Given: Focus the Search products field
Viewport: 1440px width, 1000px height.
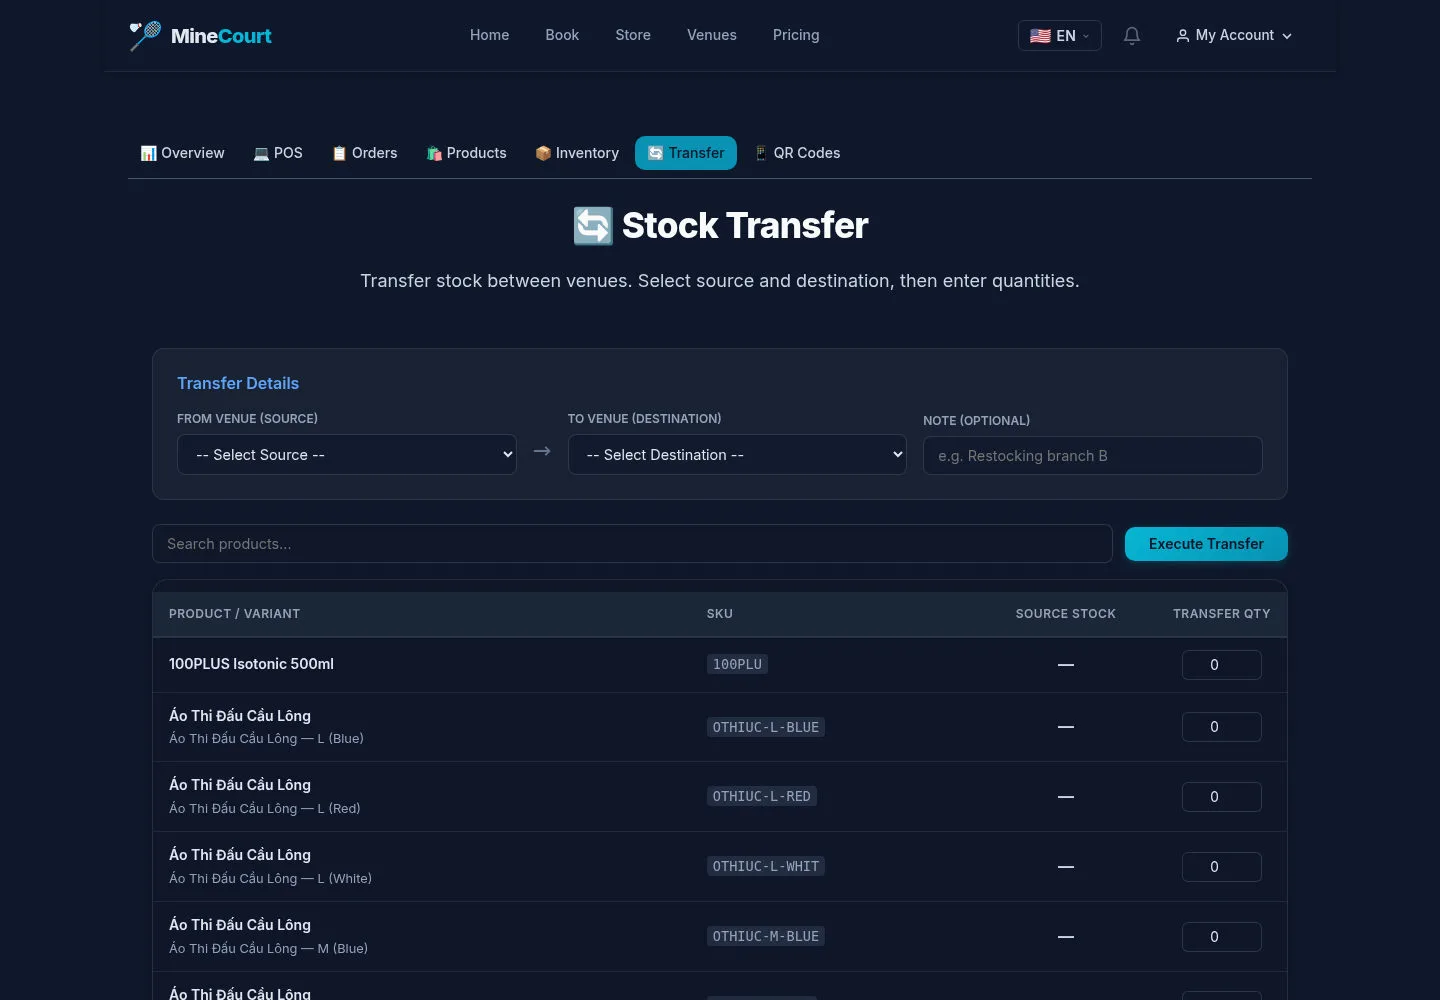Looking at the screenshot, I should [632, 544].
